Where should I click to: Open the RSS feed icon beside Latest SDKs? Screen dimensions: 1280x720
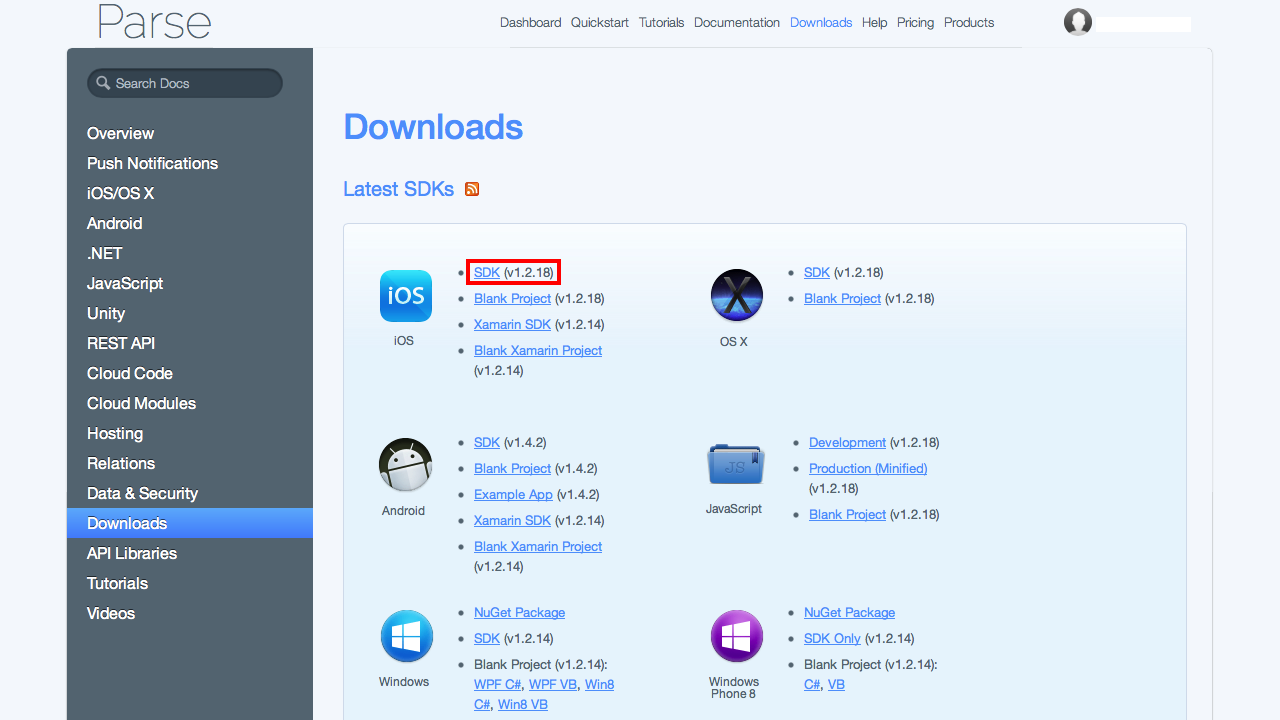472,189
